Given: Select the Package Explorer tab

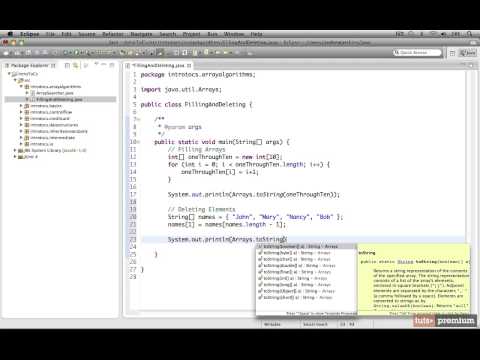Looking at the screenshot, I should 30,65.
